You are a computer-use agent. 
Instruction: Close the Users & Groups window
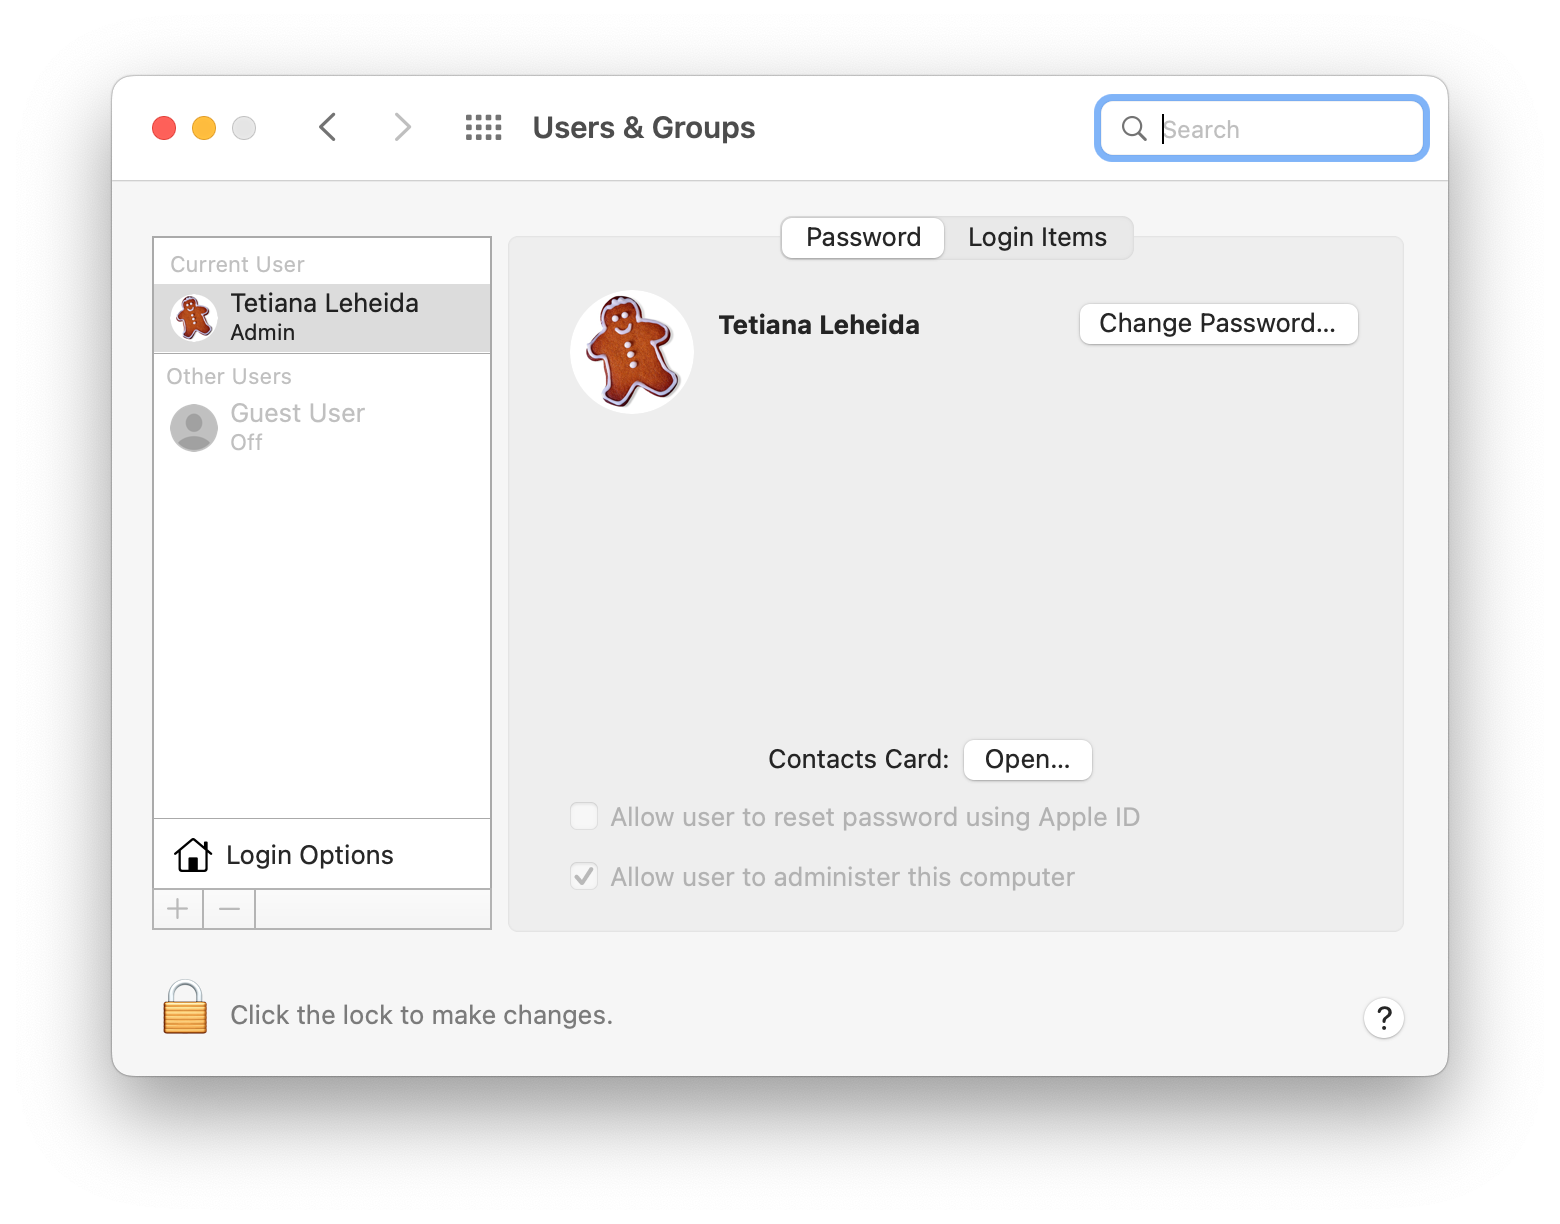pos(164,128)
